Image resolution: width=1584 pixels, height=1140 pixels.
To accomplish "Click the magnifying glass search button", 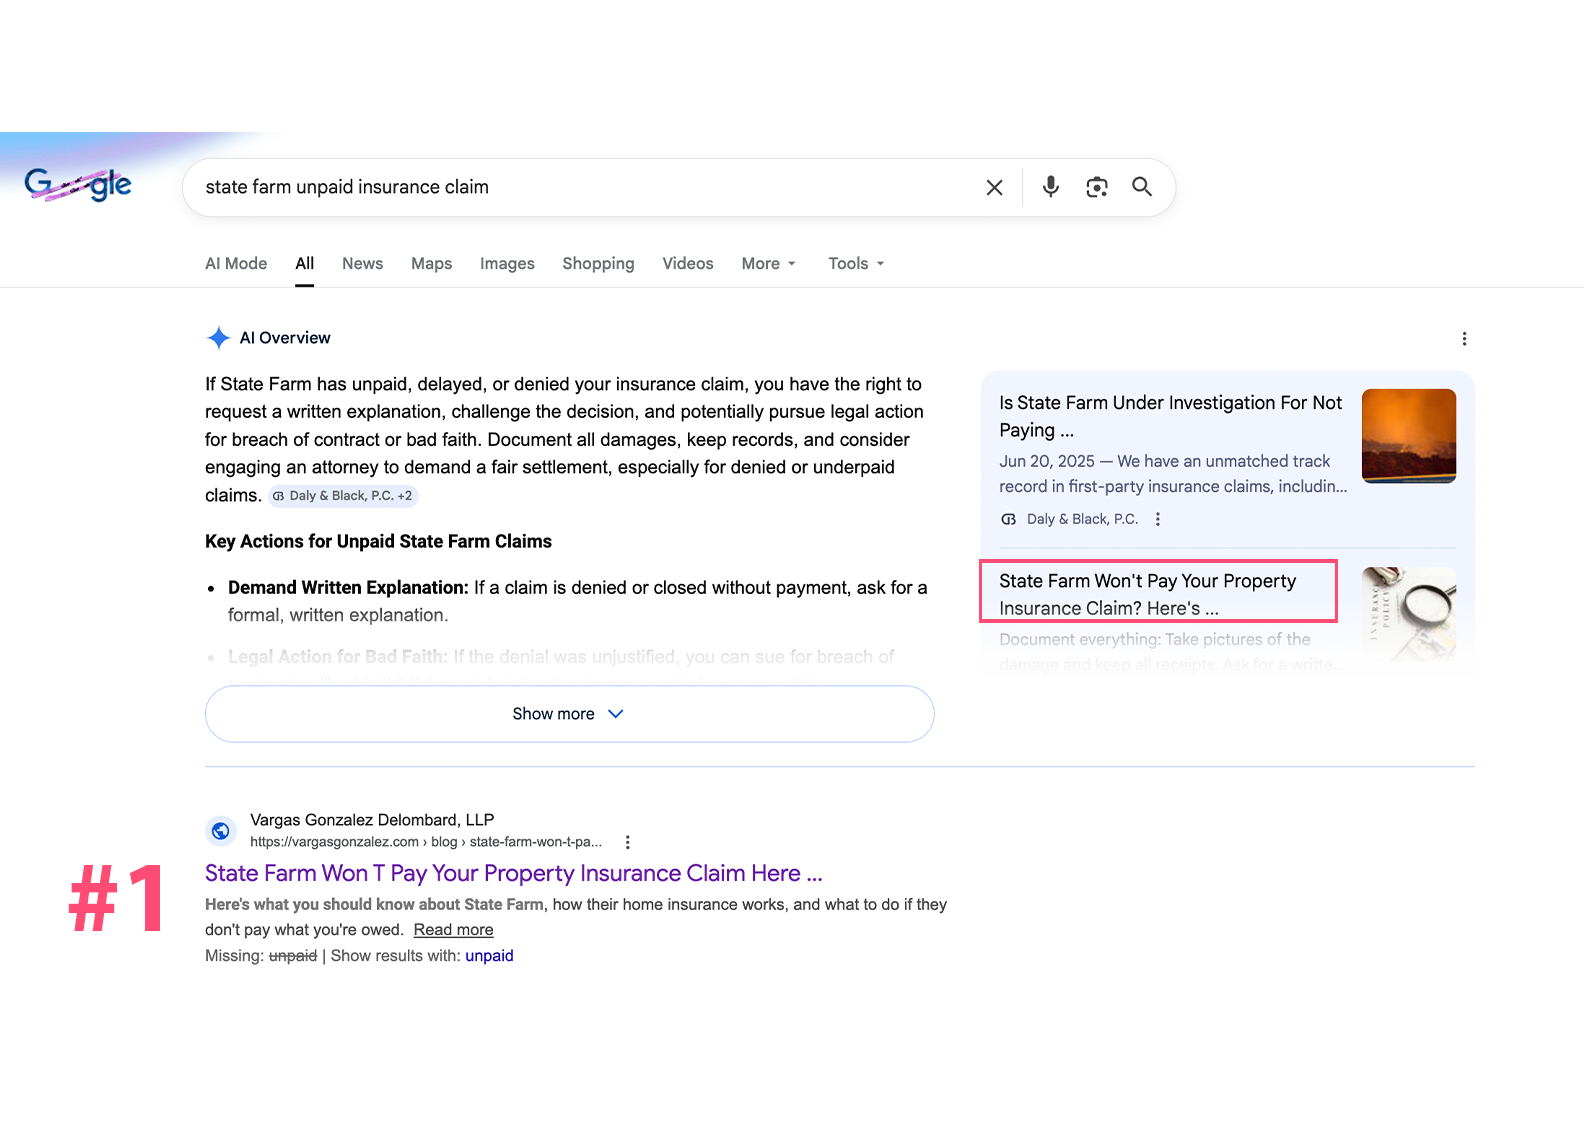I will [1141, 187].
